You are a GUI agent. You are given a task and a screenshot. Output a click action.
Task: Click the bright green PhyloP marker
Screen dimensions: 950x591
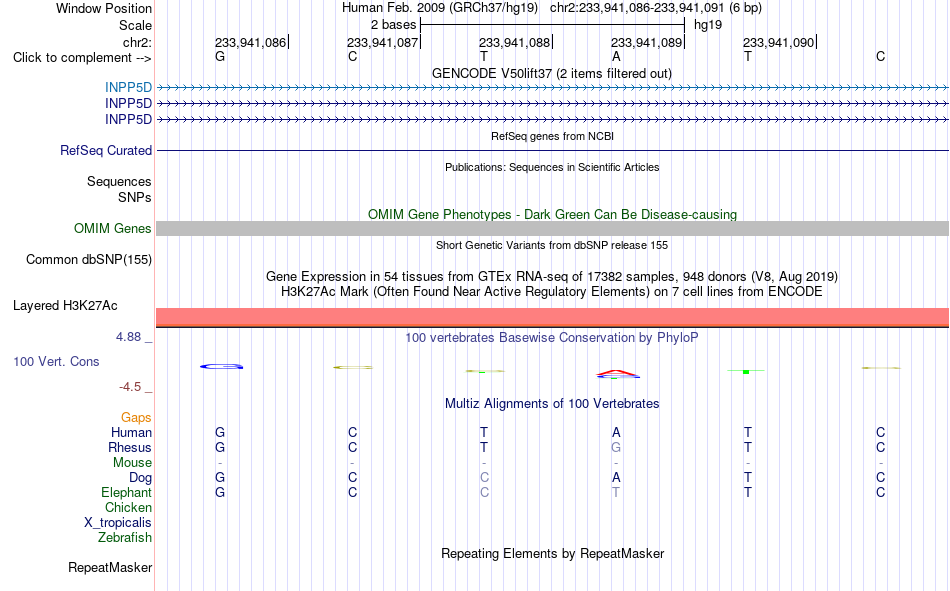pos(746,372)
